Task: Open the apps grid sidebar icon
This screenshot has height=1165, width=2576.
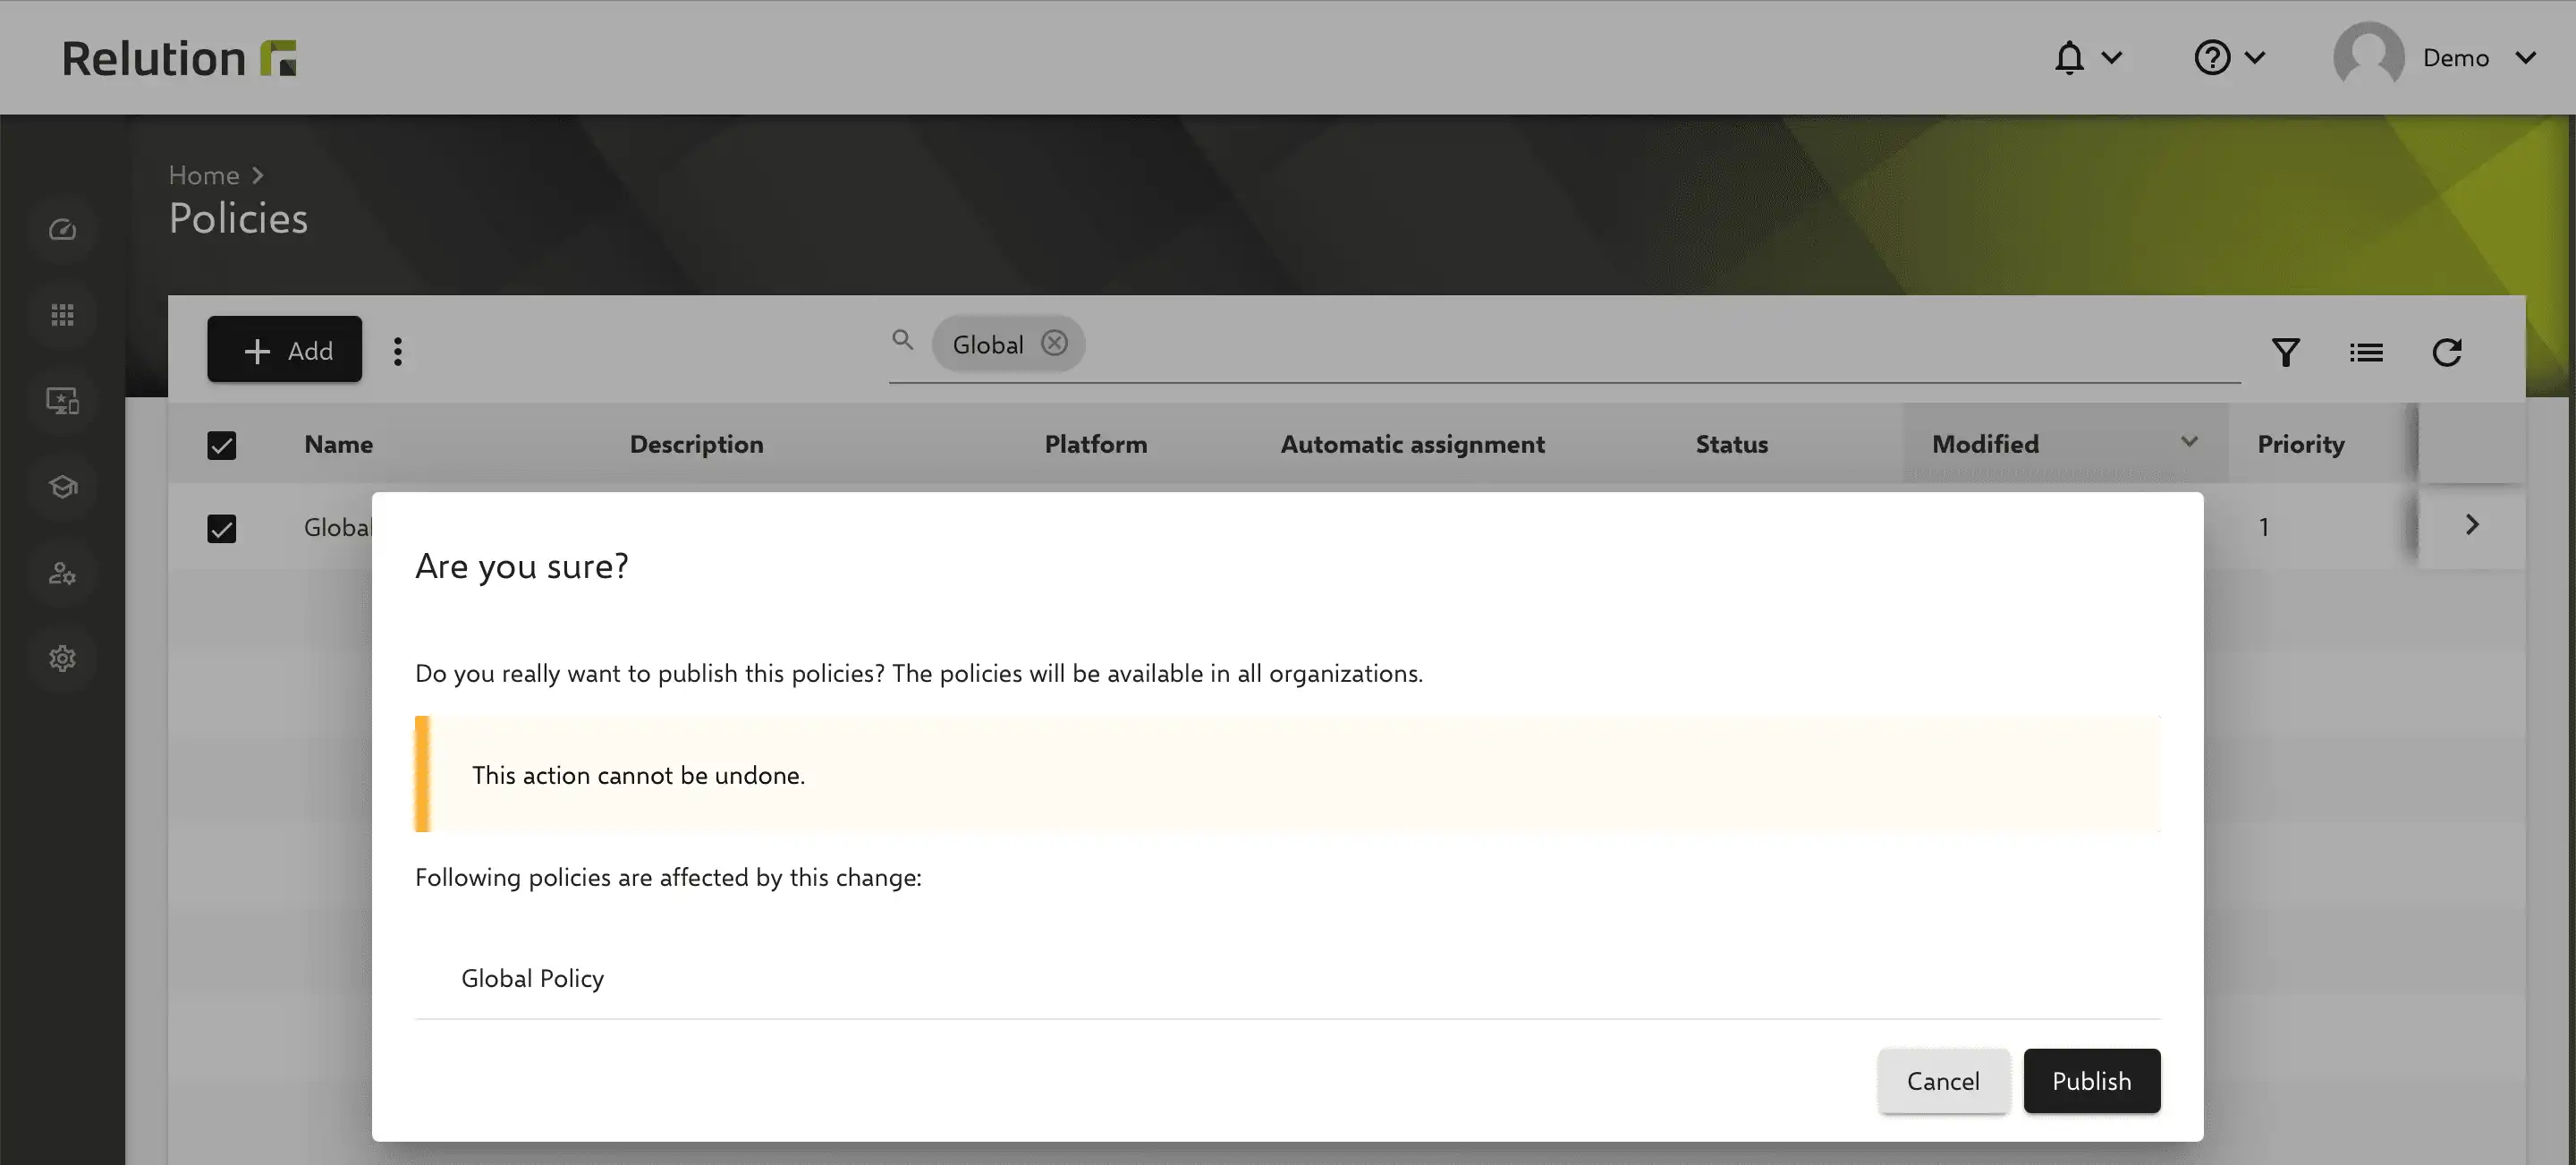Action: click(62, 315)
